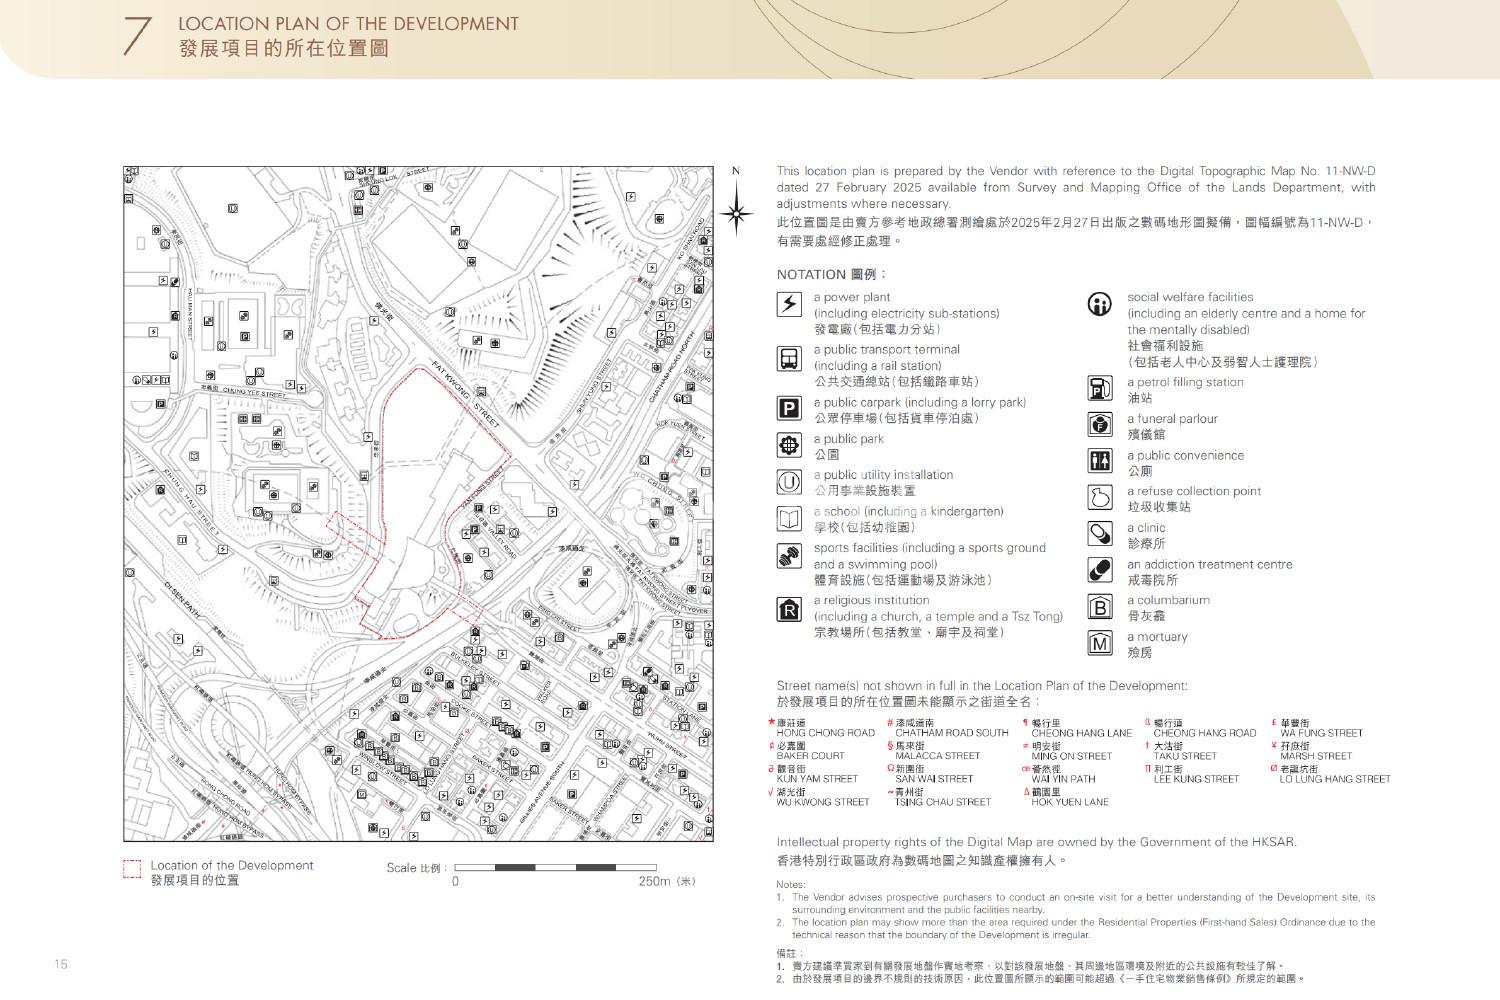The width and height of the screenshot is (1500, 1000).
Task: Click 'WAI YIN PATH' in the street name list
Action: [x=1064, y=779]
